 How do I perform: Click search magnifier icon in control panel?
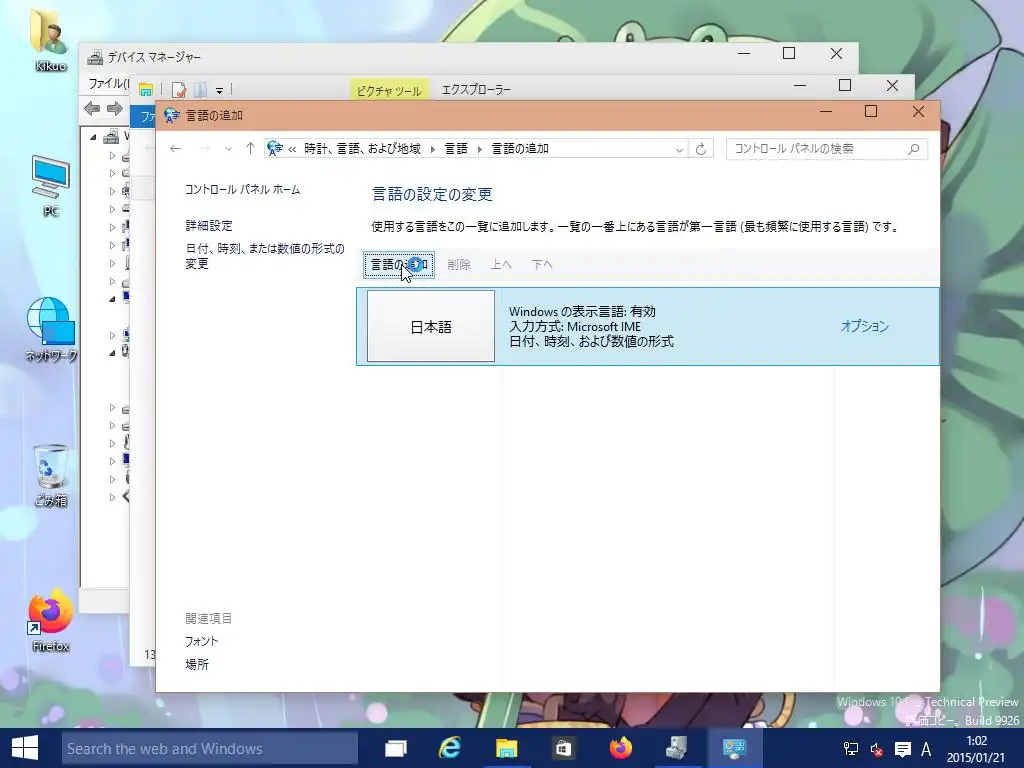tap(914, 149)
